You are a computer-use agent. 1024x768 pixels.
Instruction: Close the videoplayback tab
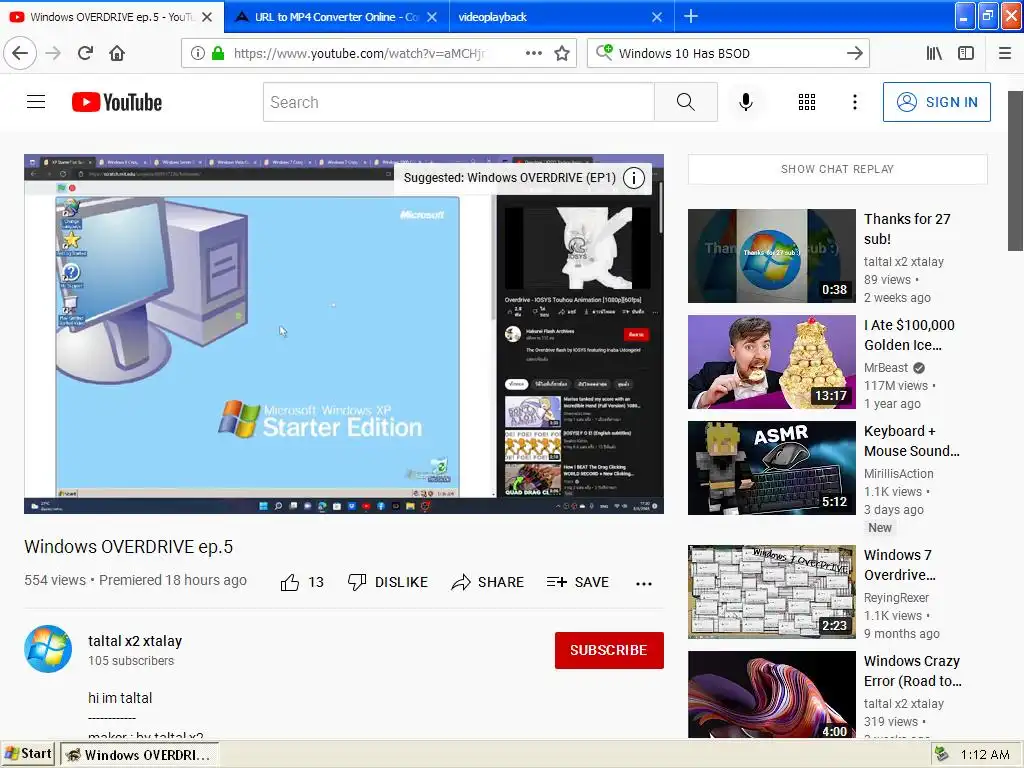pyautogui.click(x=657, y=17)
